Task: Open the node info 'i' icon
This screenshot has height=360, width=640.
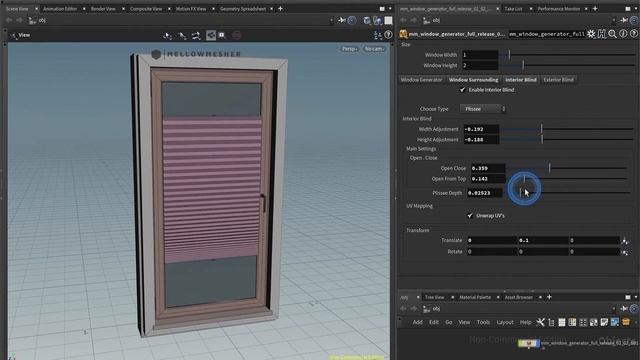Action: (x=623, y=34)
